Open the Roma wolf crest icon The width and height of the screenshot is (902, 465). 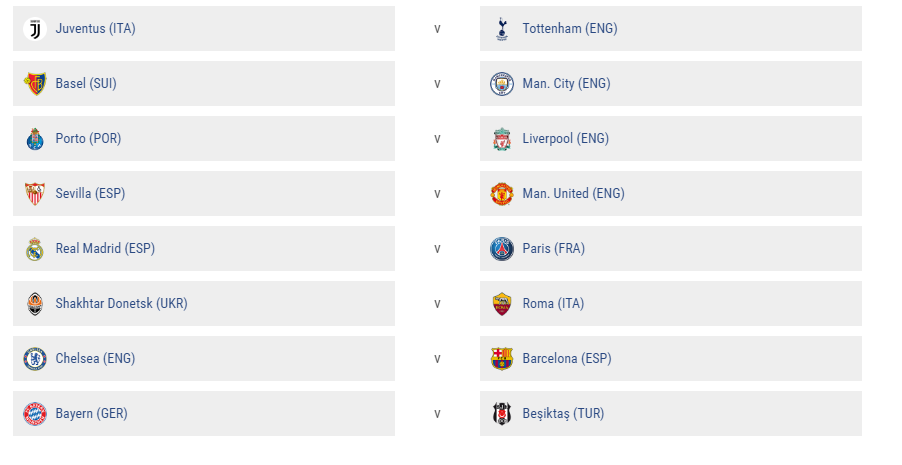pyautogui.click(x=502, y=304)
